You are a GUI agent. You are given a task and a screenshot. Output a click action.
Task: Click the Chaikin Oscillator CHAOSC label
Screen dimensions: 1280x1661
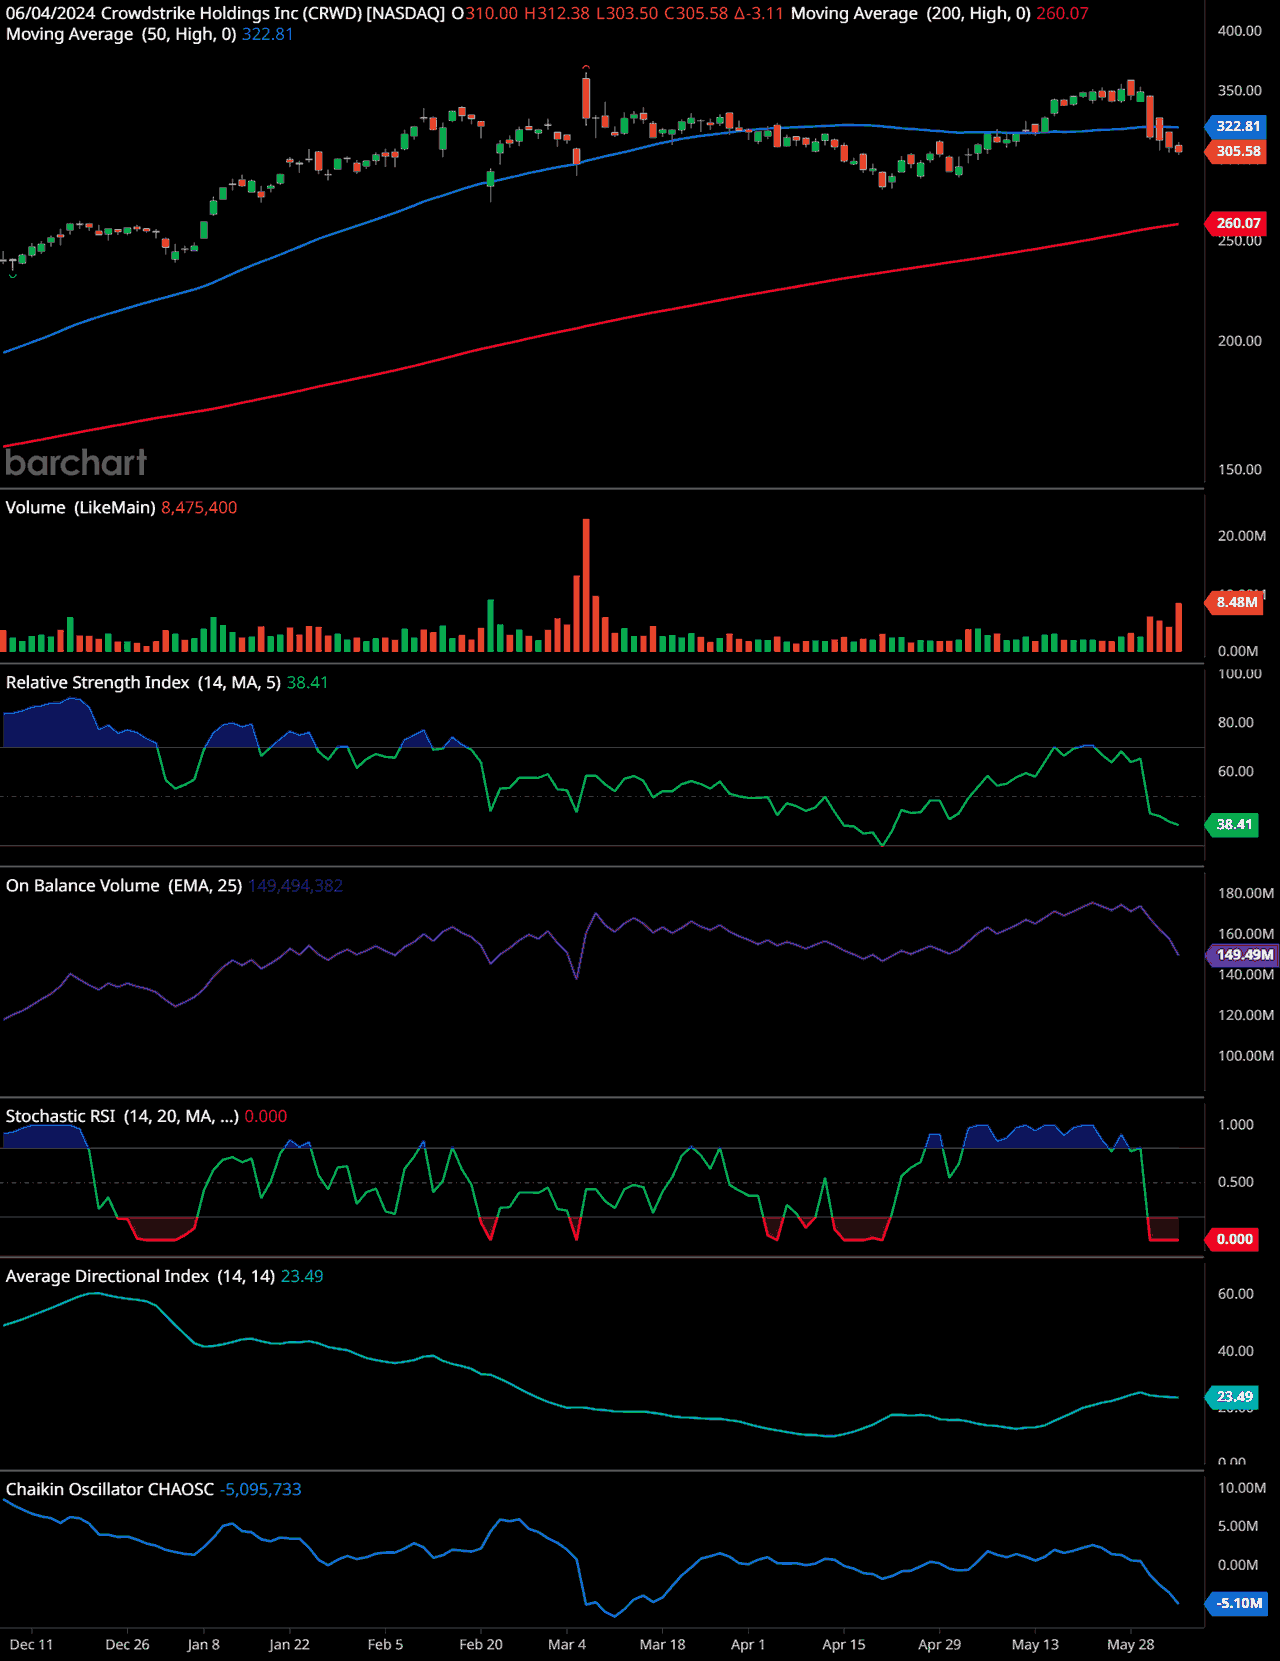110,1489
